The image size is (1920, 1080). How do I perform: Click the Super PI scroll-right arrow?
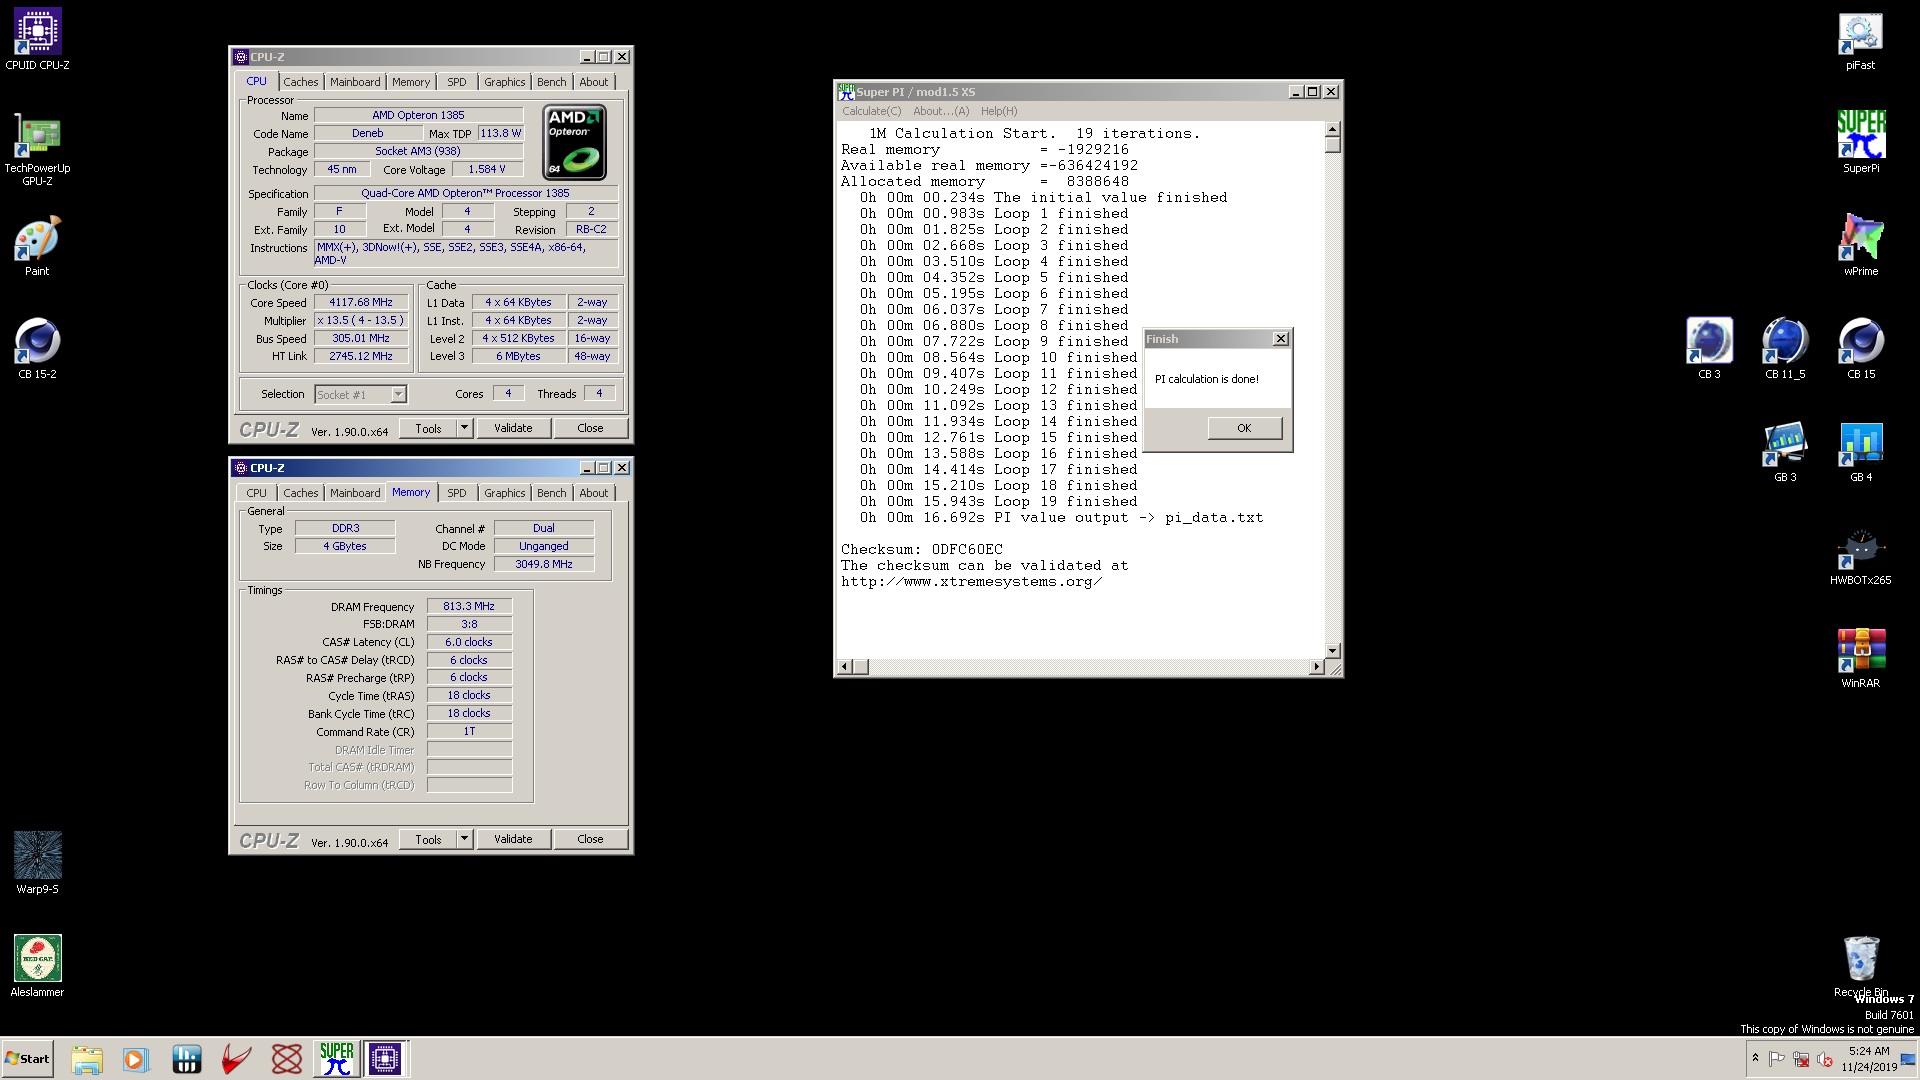coord(1316,666)
